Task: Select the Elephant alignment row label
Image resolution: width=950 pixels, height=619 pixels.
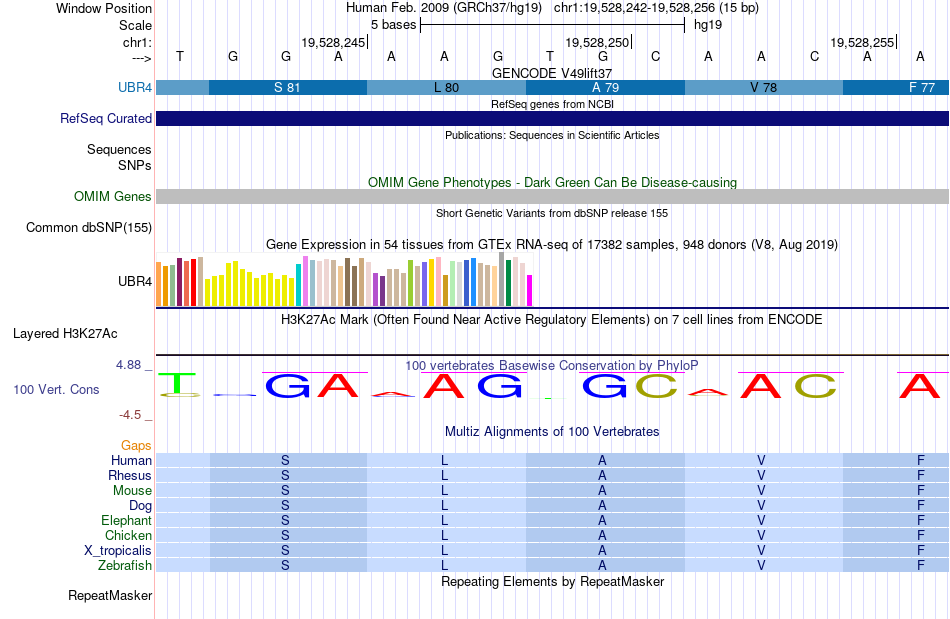Action: tap(126, 520)
